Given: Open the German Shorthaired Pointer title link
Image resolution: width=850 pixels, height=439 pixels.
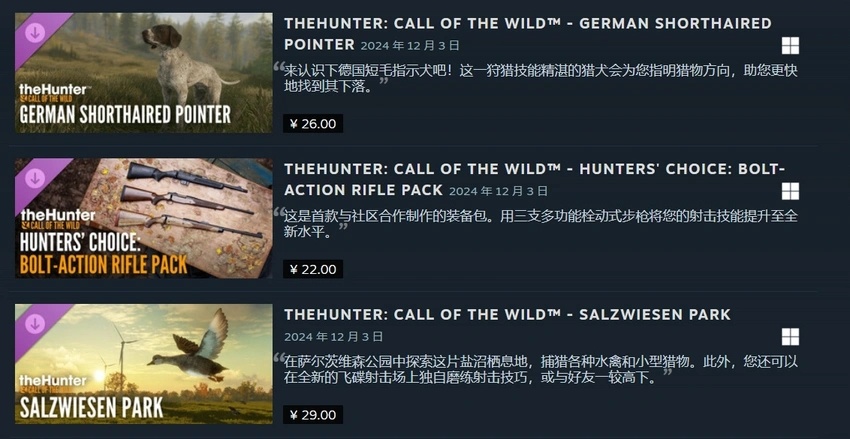Looking at the screenshot, I should point(527,34).
